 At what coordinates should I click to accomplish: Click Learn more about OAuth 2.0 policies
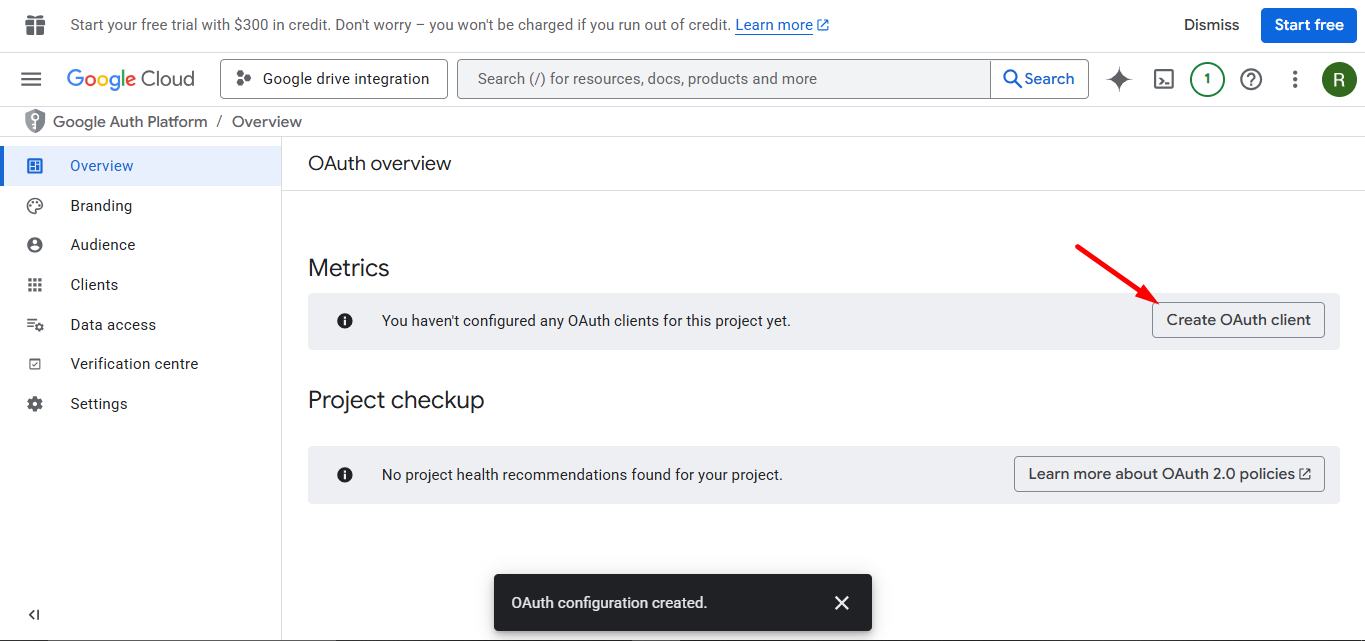(x=1168, y=473)
